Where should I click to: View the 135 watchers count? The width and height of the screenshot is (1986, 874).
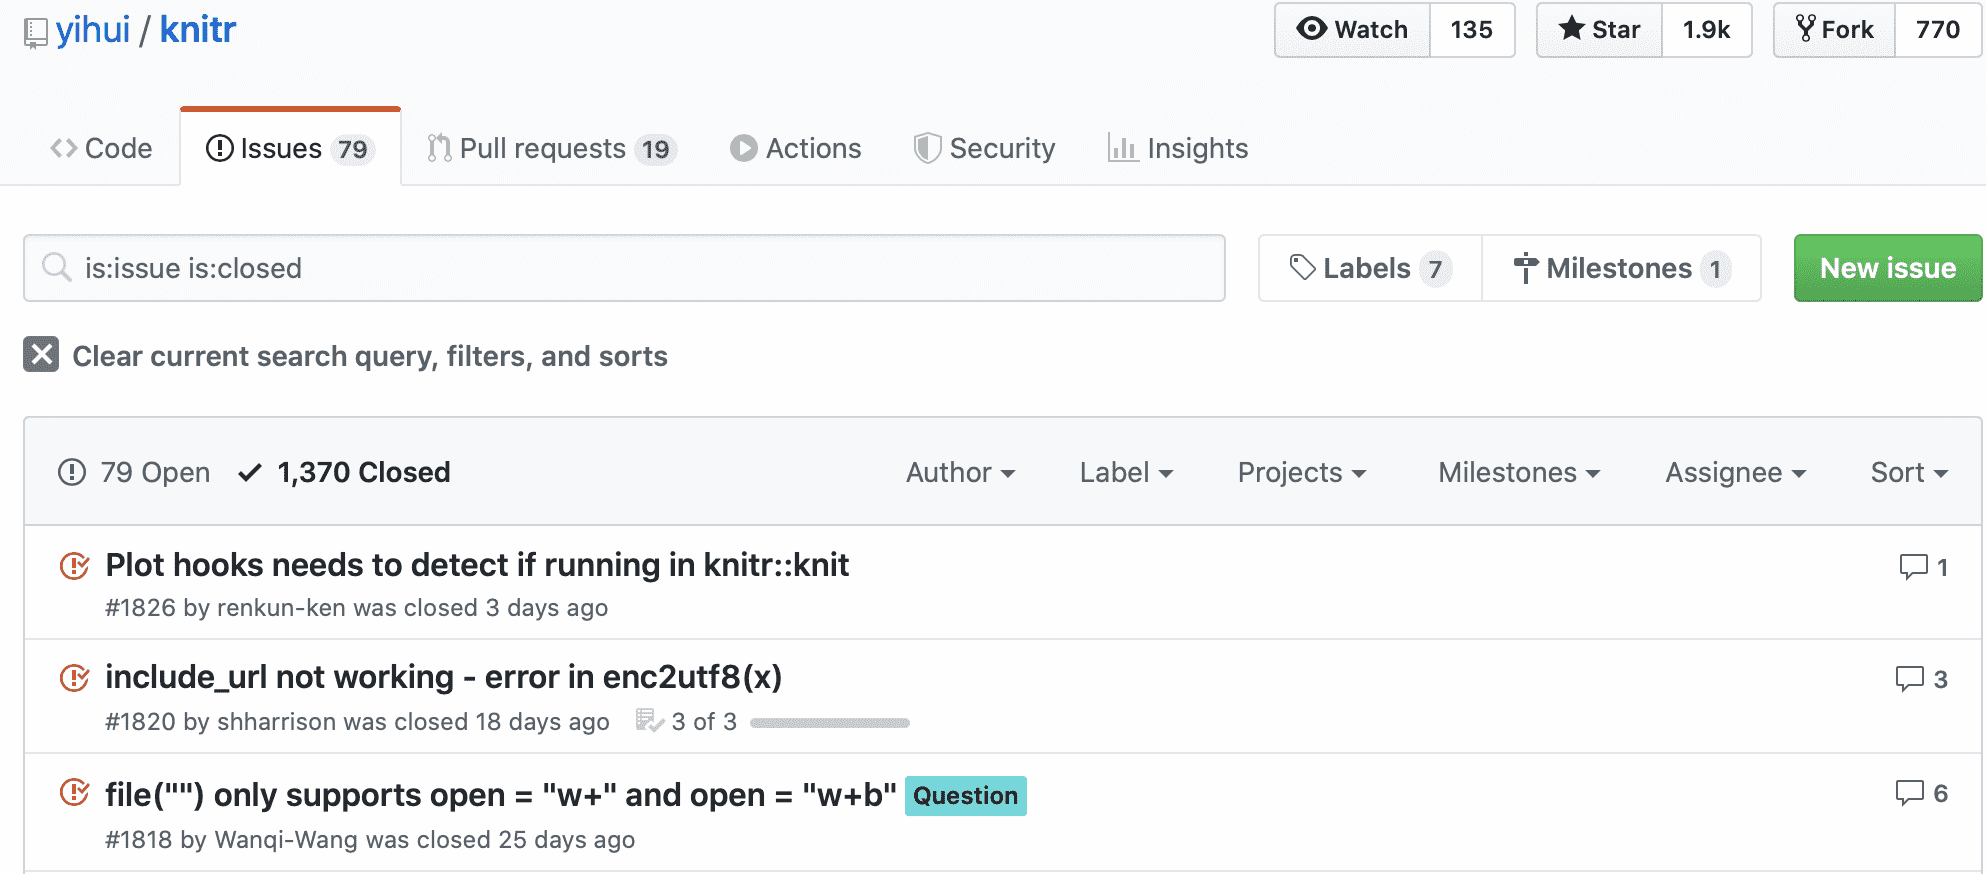click(1472, 30)
